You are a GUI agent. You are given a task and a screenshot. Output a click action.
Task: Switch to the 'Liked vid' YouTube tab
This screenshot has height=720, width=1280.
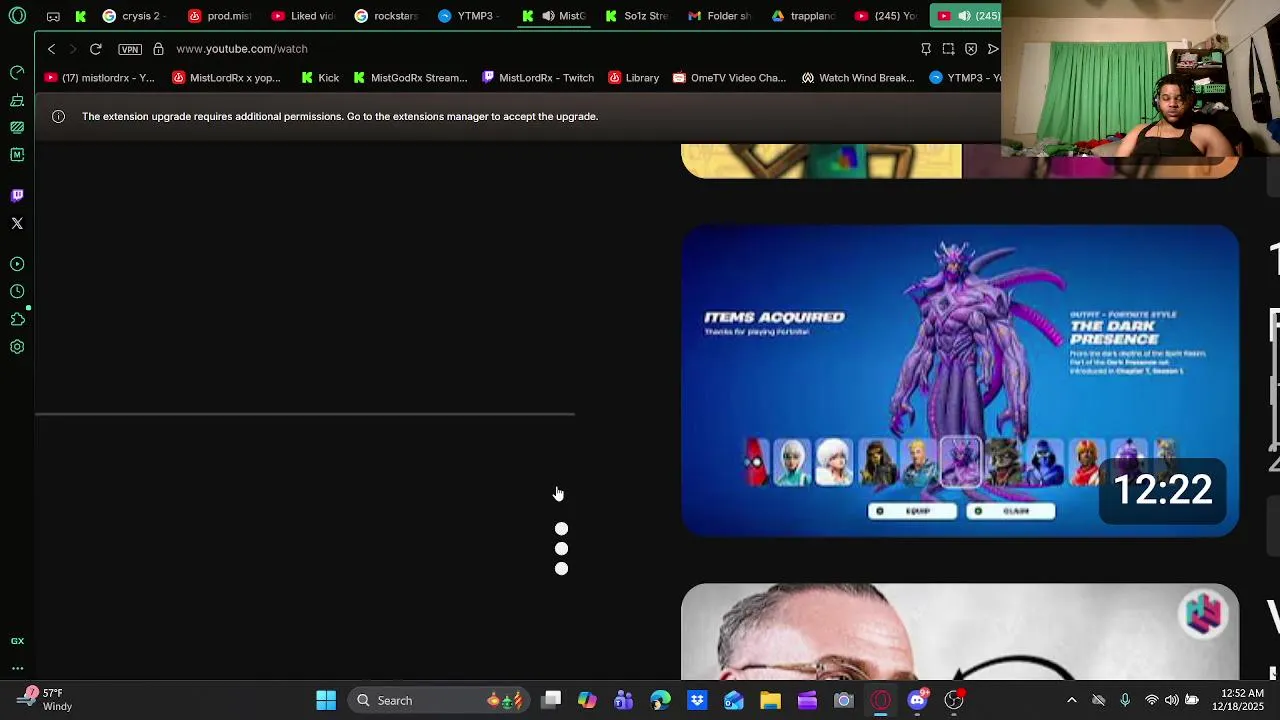pos(303,16)
